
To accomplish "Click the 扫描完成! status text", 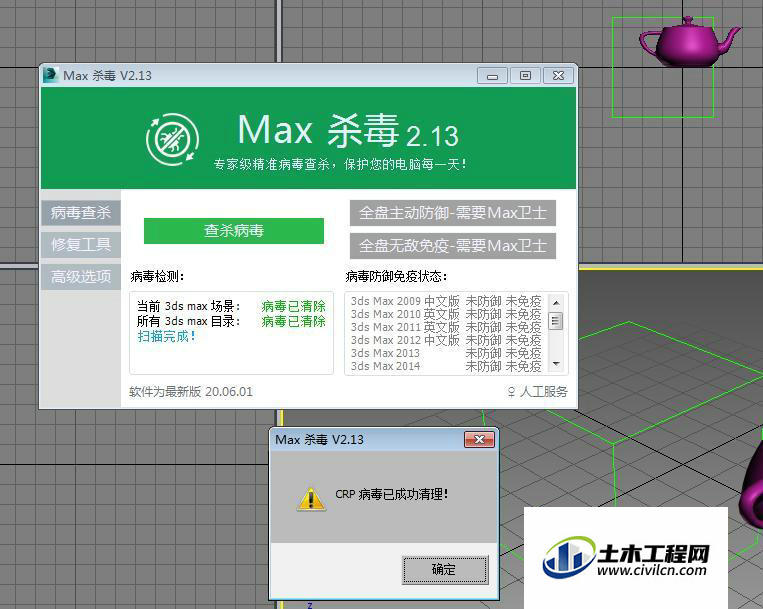I will click(x=166, y=336).
